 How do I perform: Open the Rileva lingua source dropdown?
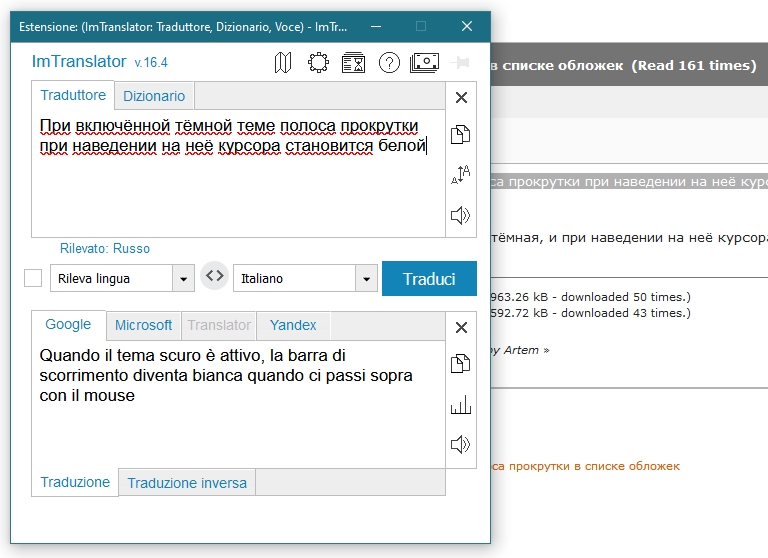click(x=122, y=278)
